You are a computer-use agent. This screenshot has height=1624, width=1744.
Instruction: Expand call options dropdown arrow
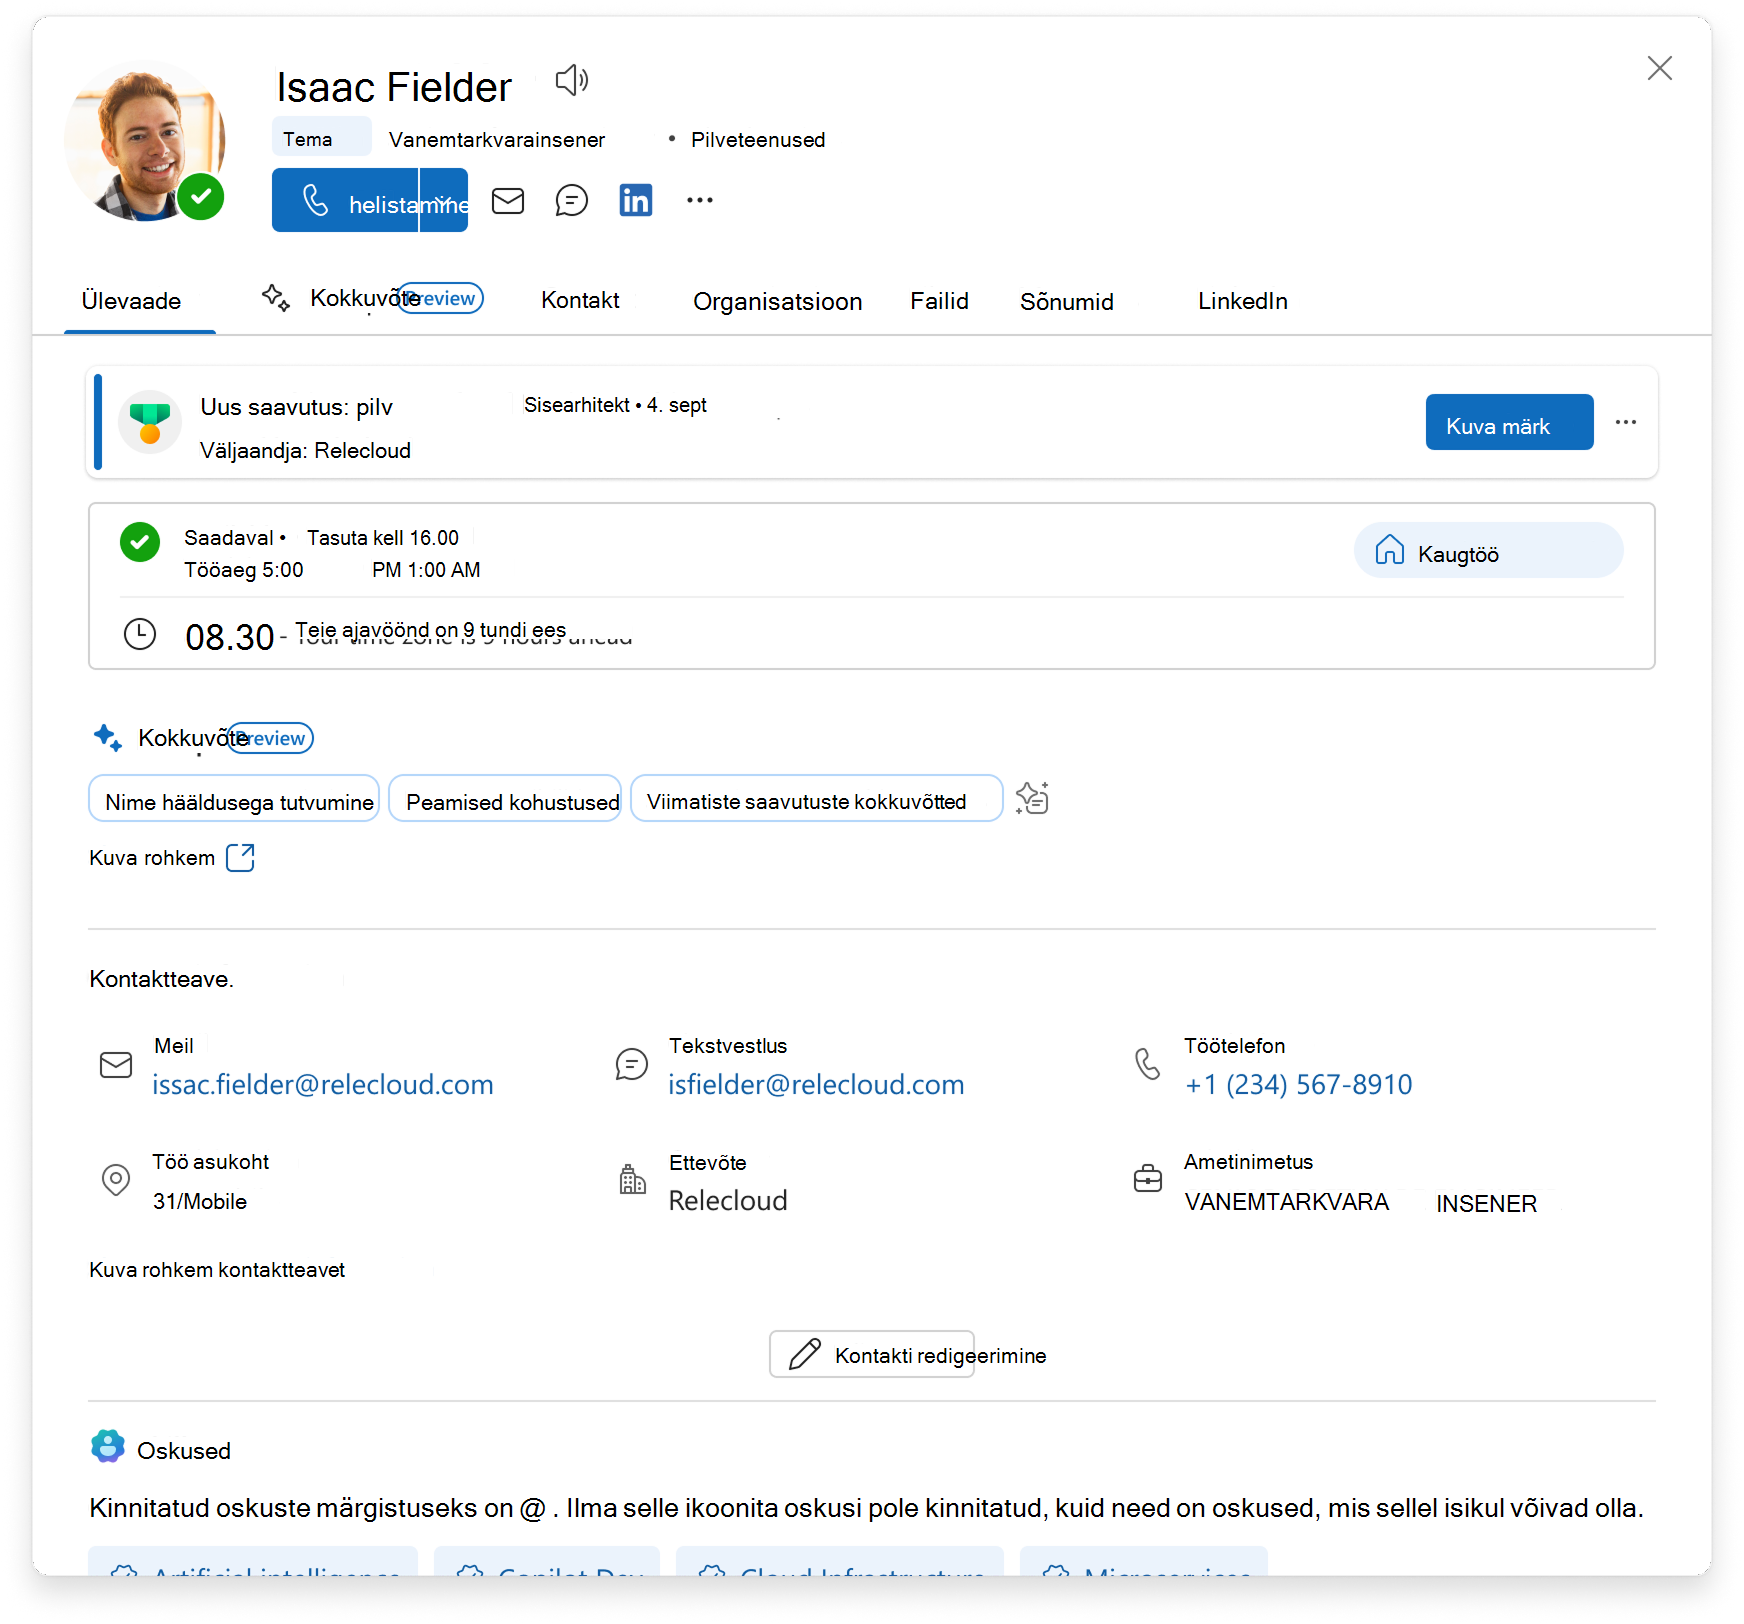[x=444, y=200]
